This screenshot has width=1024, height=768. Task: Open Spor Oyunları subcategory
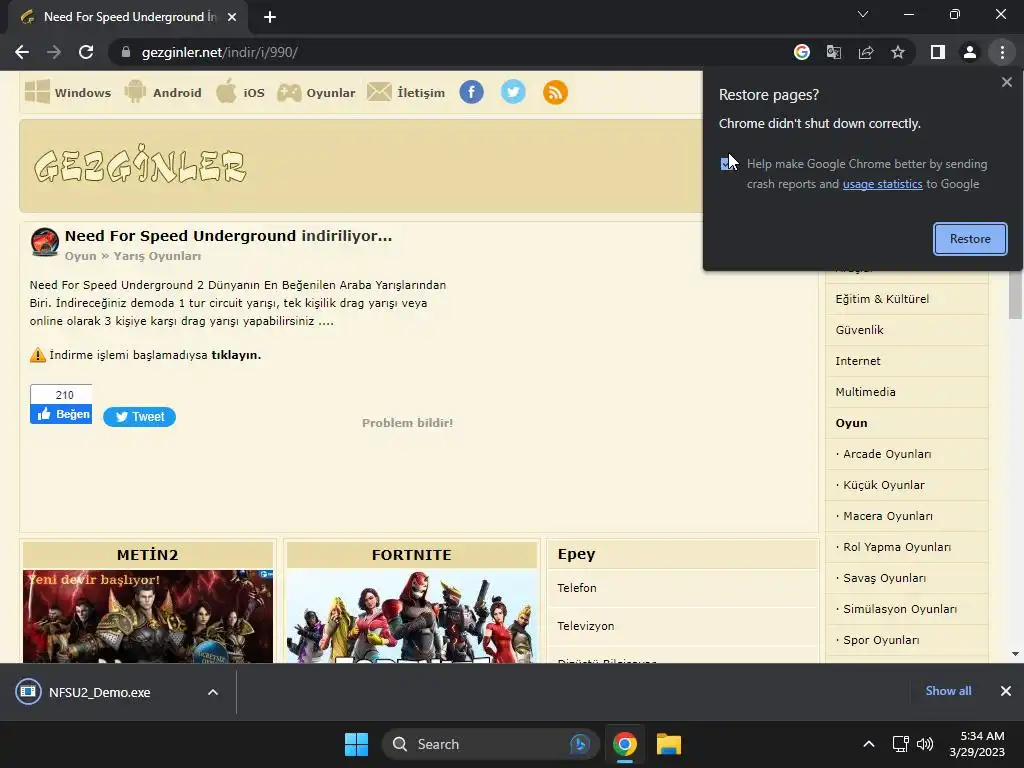tap(906, 640)
